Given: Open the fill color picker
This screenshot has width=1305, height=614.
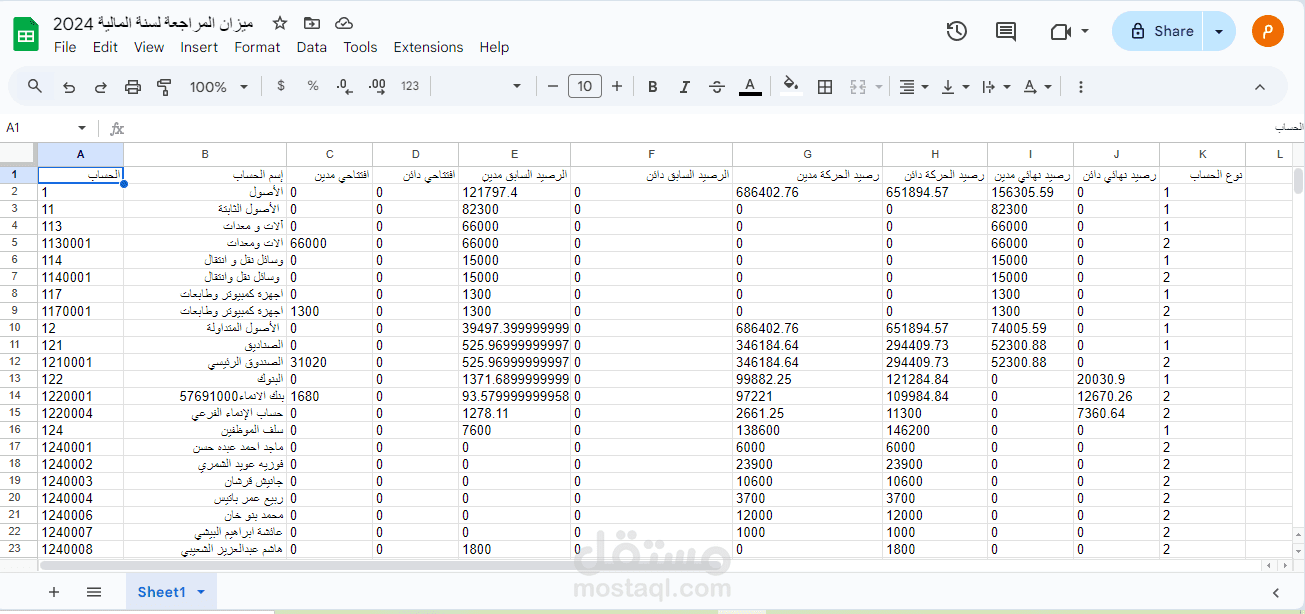Looking at the screenshot, I should pyautogui.click(x=791, y=87).
